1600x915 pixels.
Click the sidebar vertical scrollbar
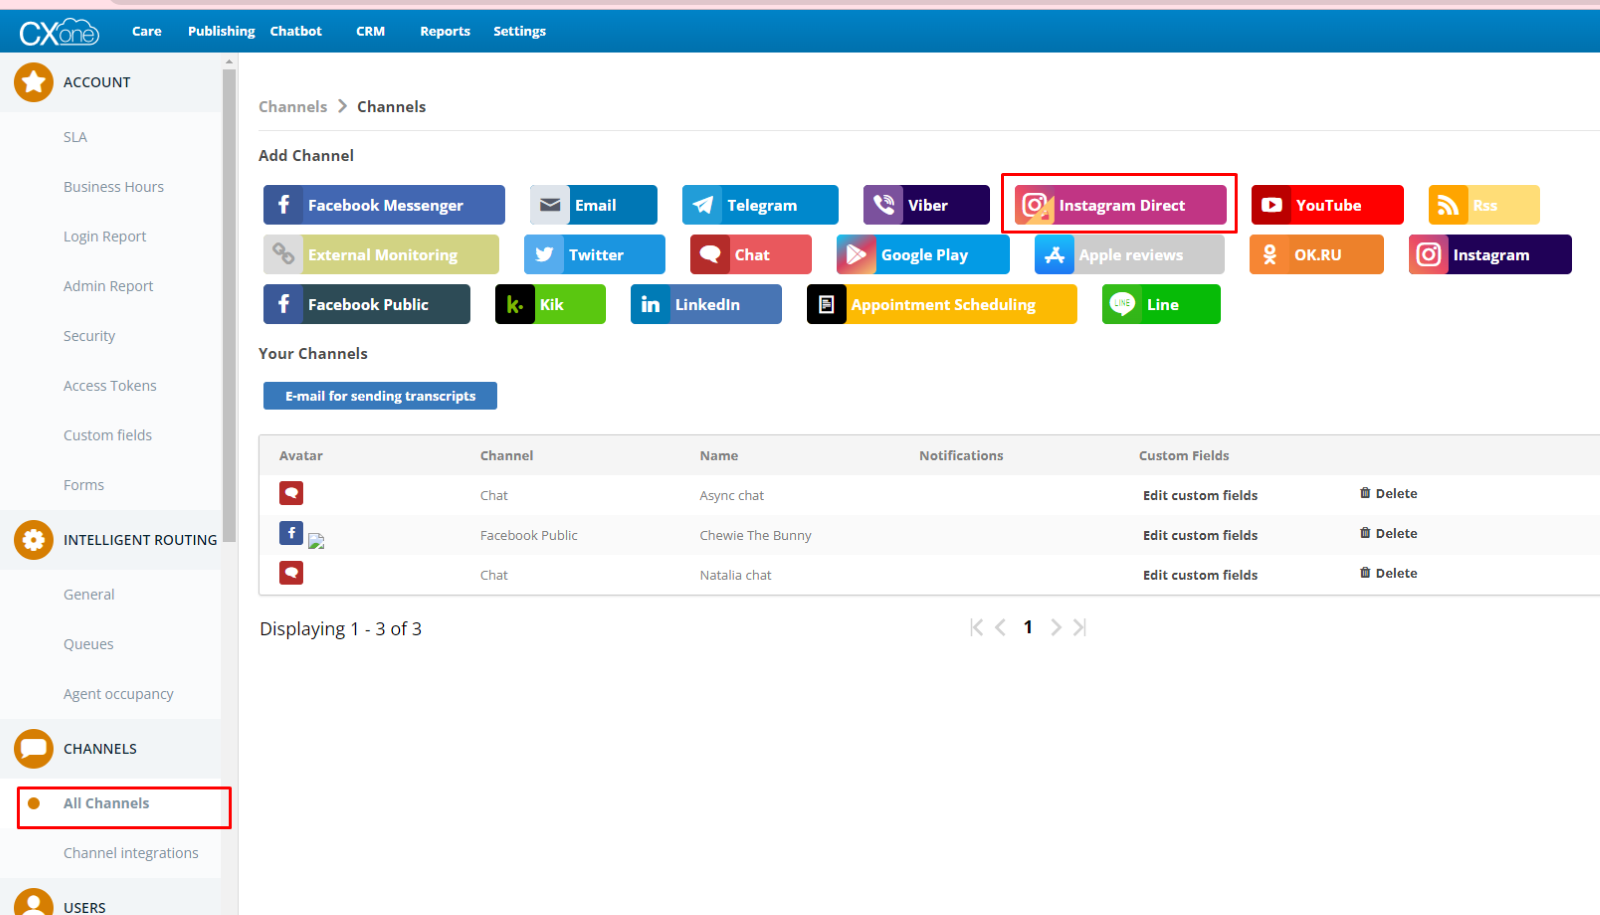[229, 305]
